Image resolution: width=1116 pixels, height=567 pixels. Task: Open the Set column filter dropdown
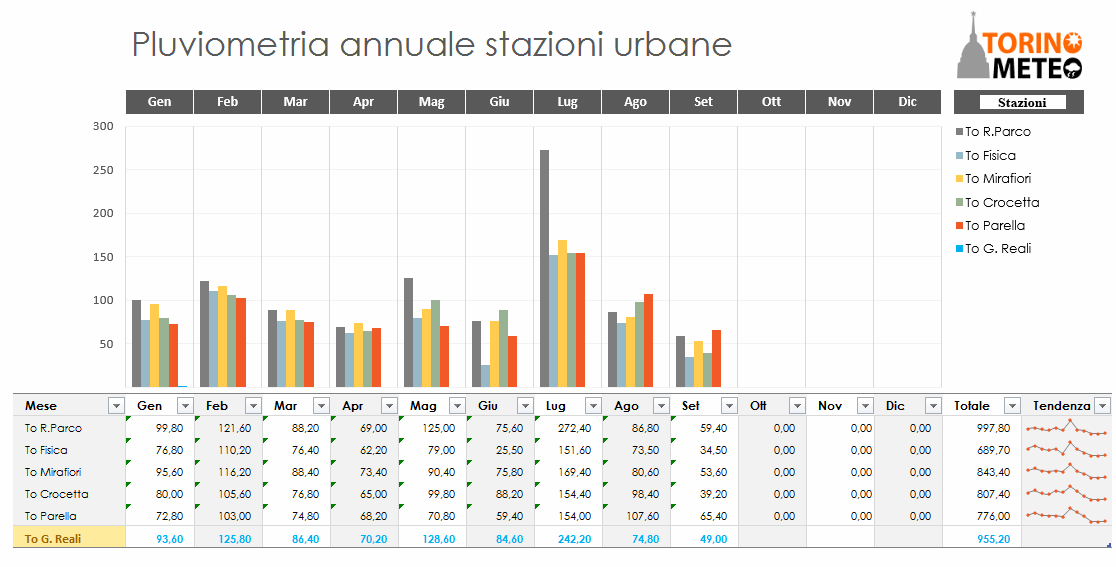coord(730,406)
